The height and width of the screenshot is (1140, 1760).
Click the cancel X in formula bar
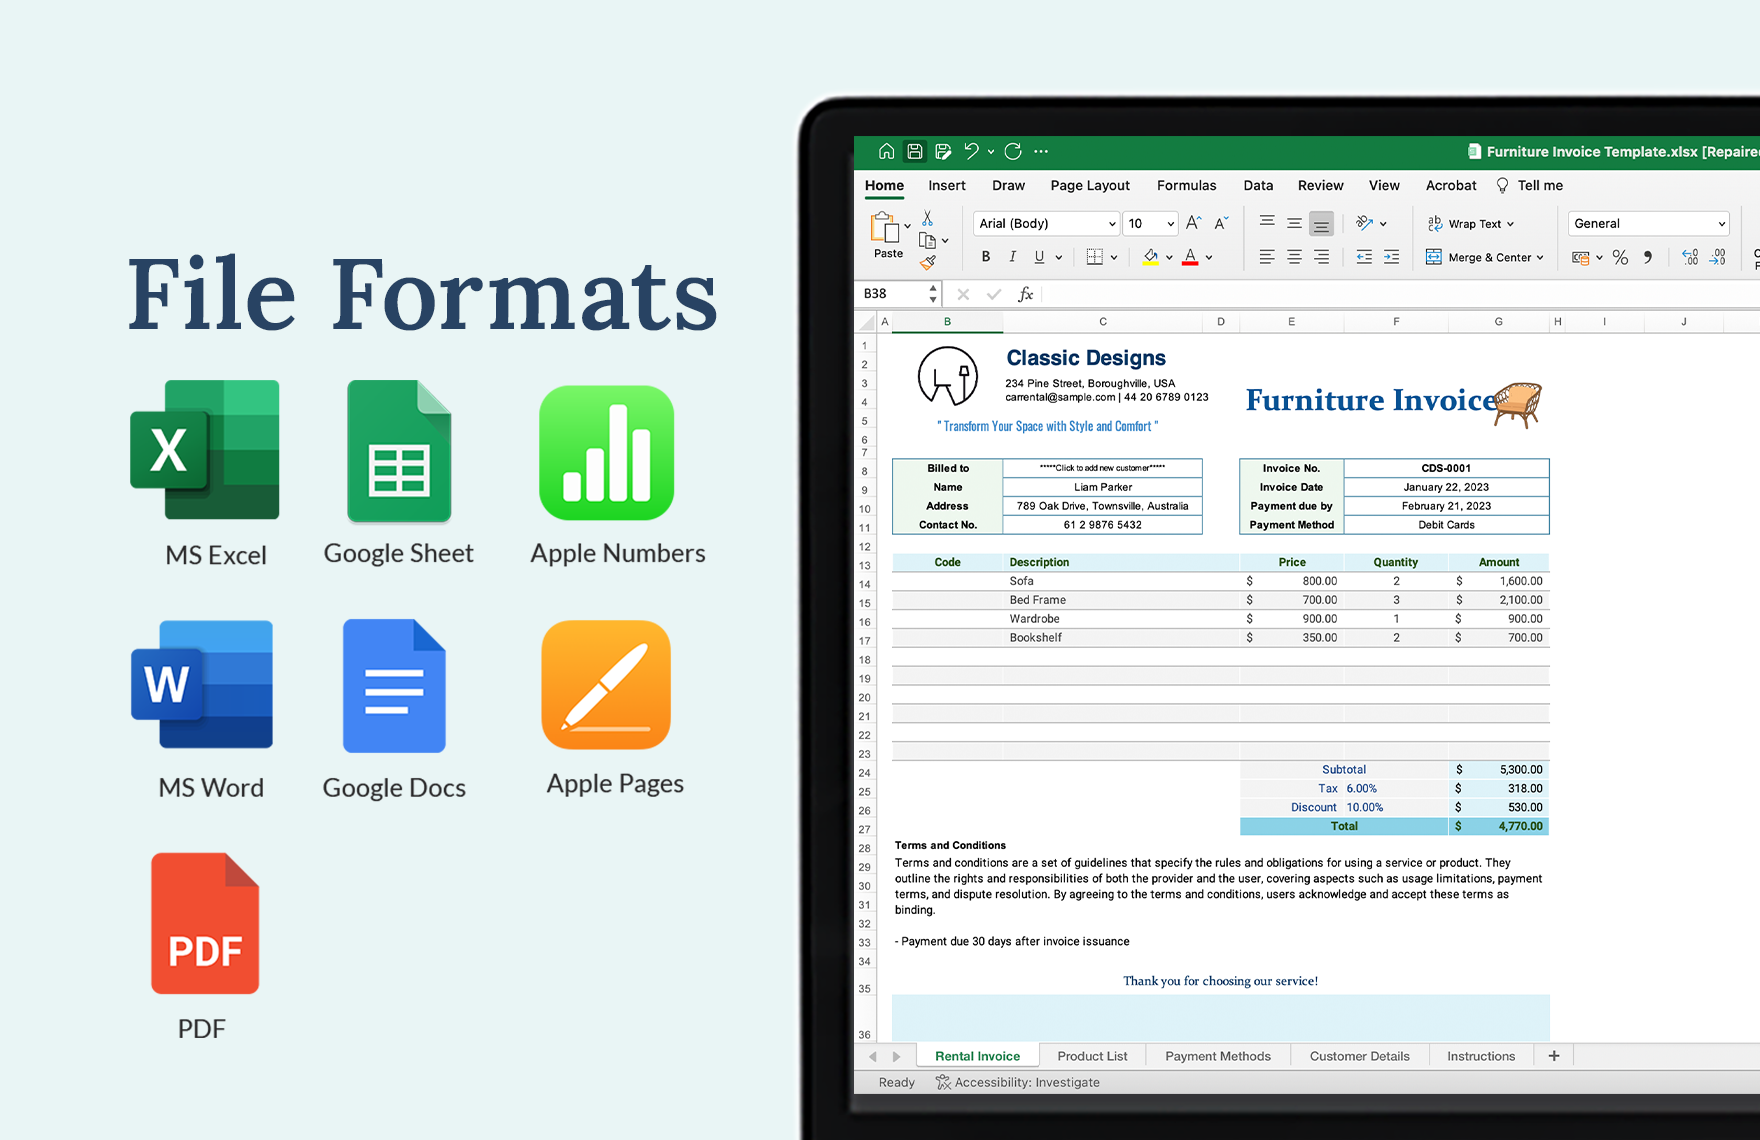pyautogui.click(x=963, y=294)
